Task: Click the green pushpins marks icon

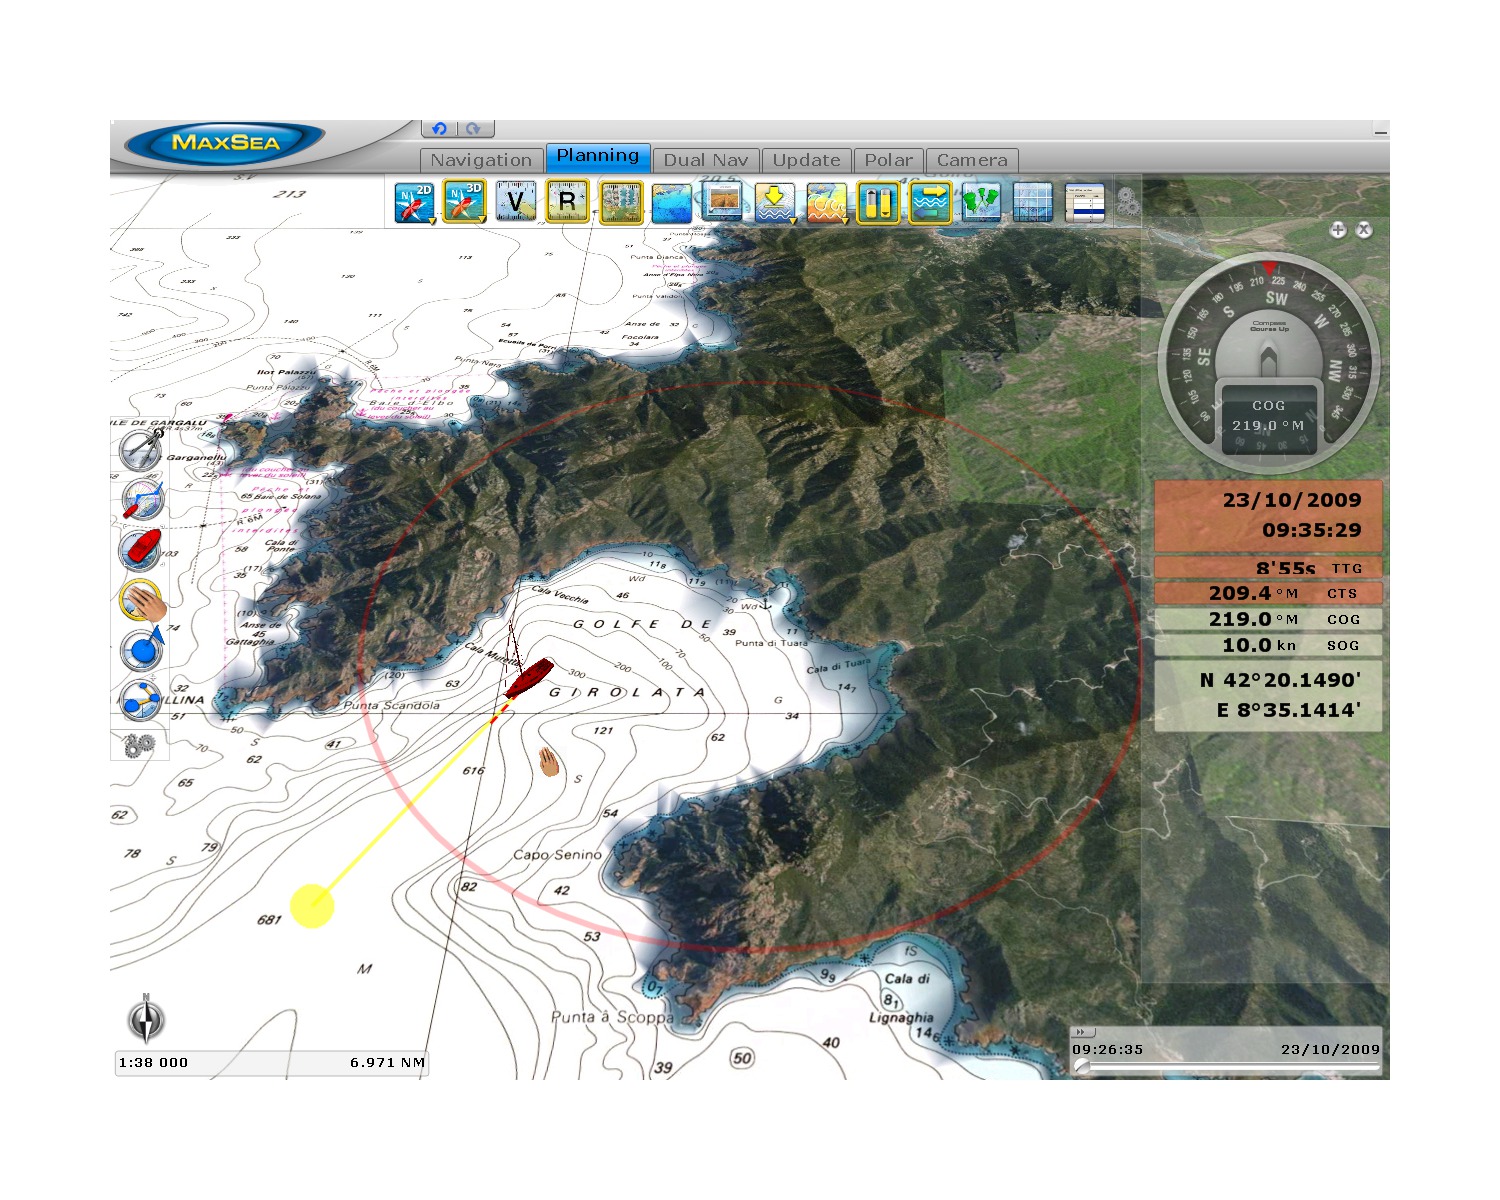Action: click(981, 202)
